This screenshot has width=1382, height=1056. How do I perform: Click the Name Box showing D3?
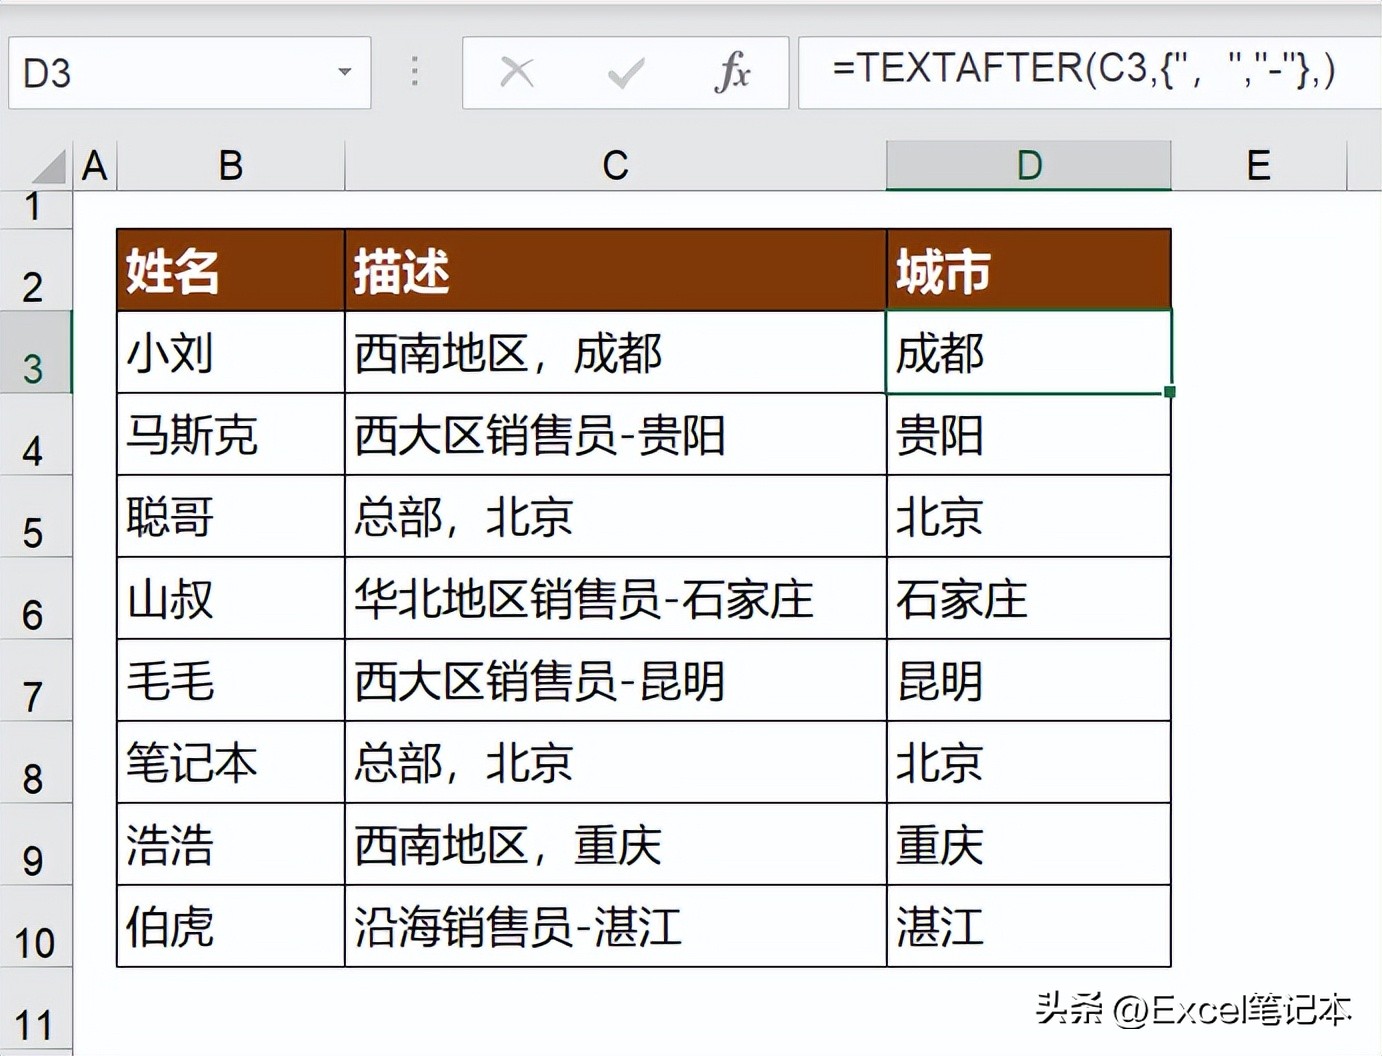[190, 72]
